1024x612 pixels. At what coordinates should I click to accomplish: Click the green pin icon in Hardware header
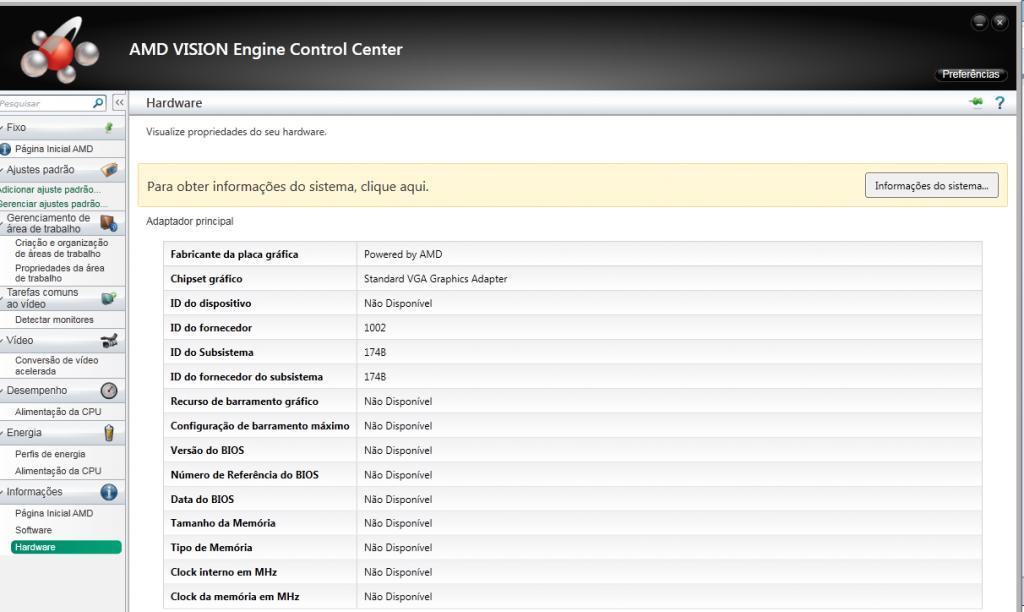point(976,103)
